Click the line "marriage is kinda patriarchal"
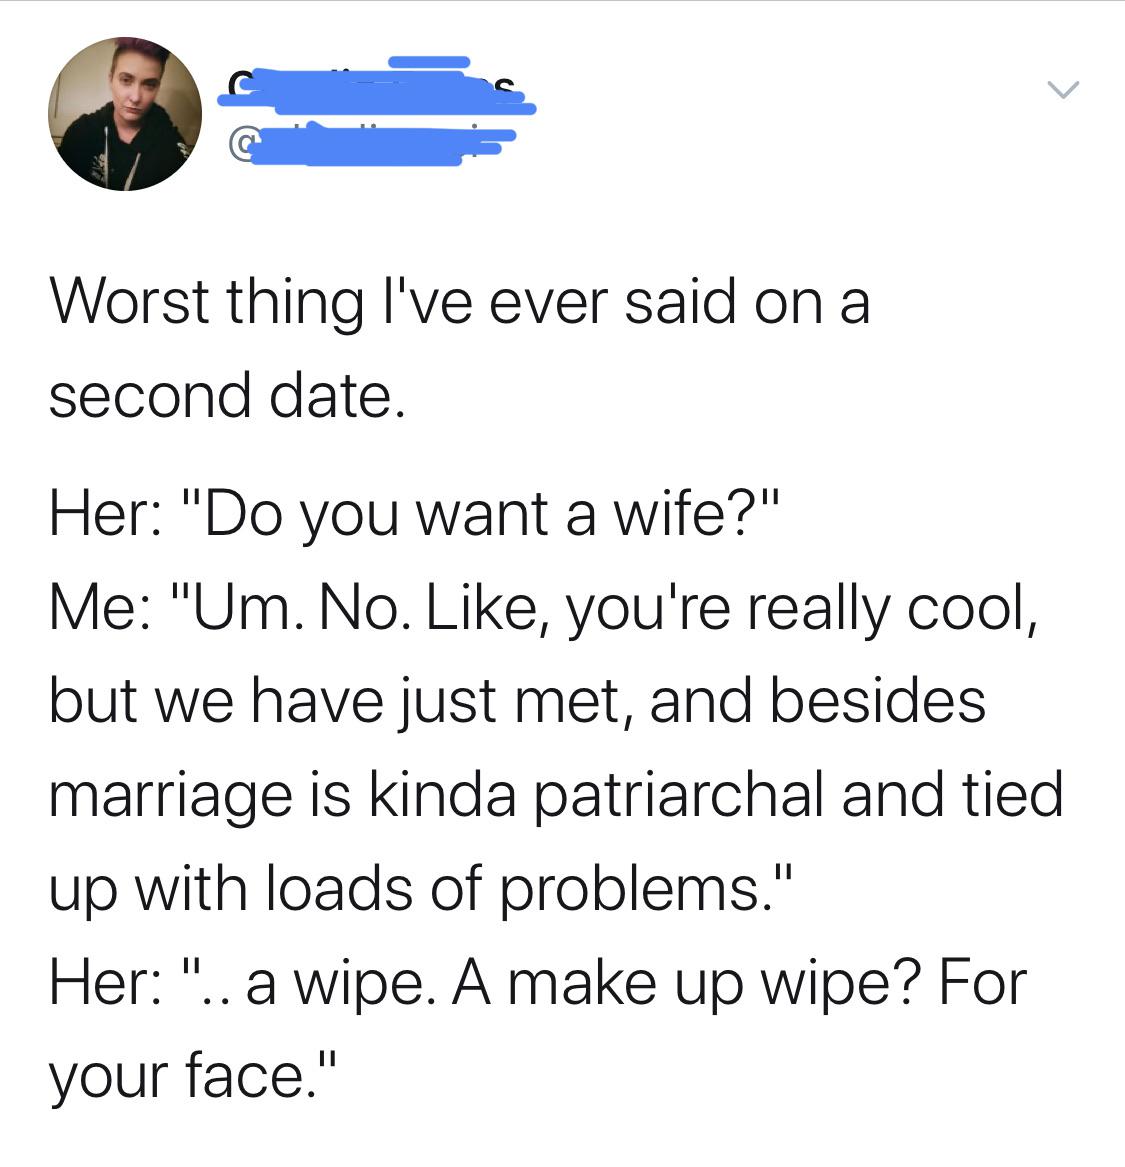The height and width of the screenshot is (1167, 1125). tap(555, 794)
